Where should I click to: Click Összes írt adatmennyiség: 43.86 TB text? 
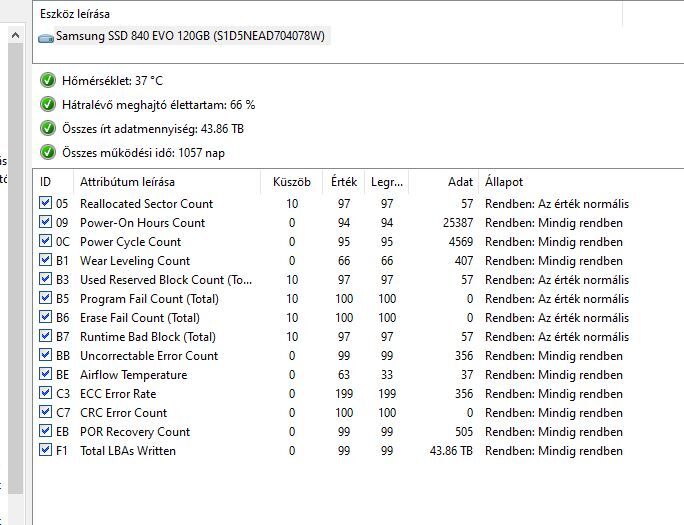153,129
